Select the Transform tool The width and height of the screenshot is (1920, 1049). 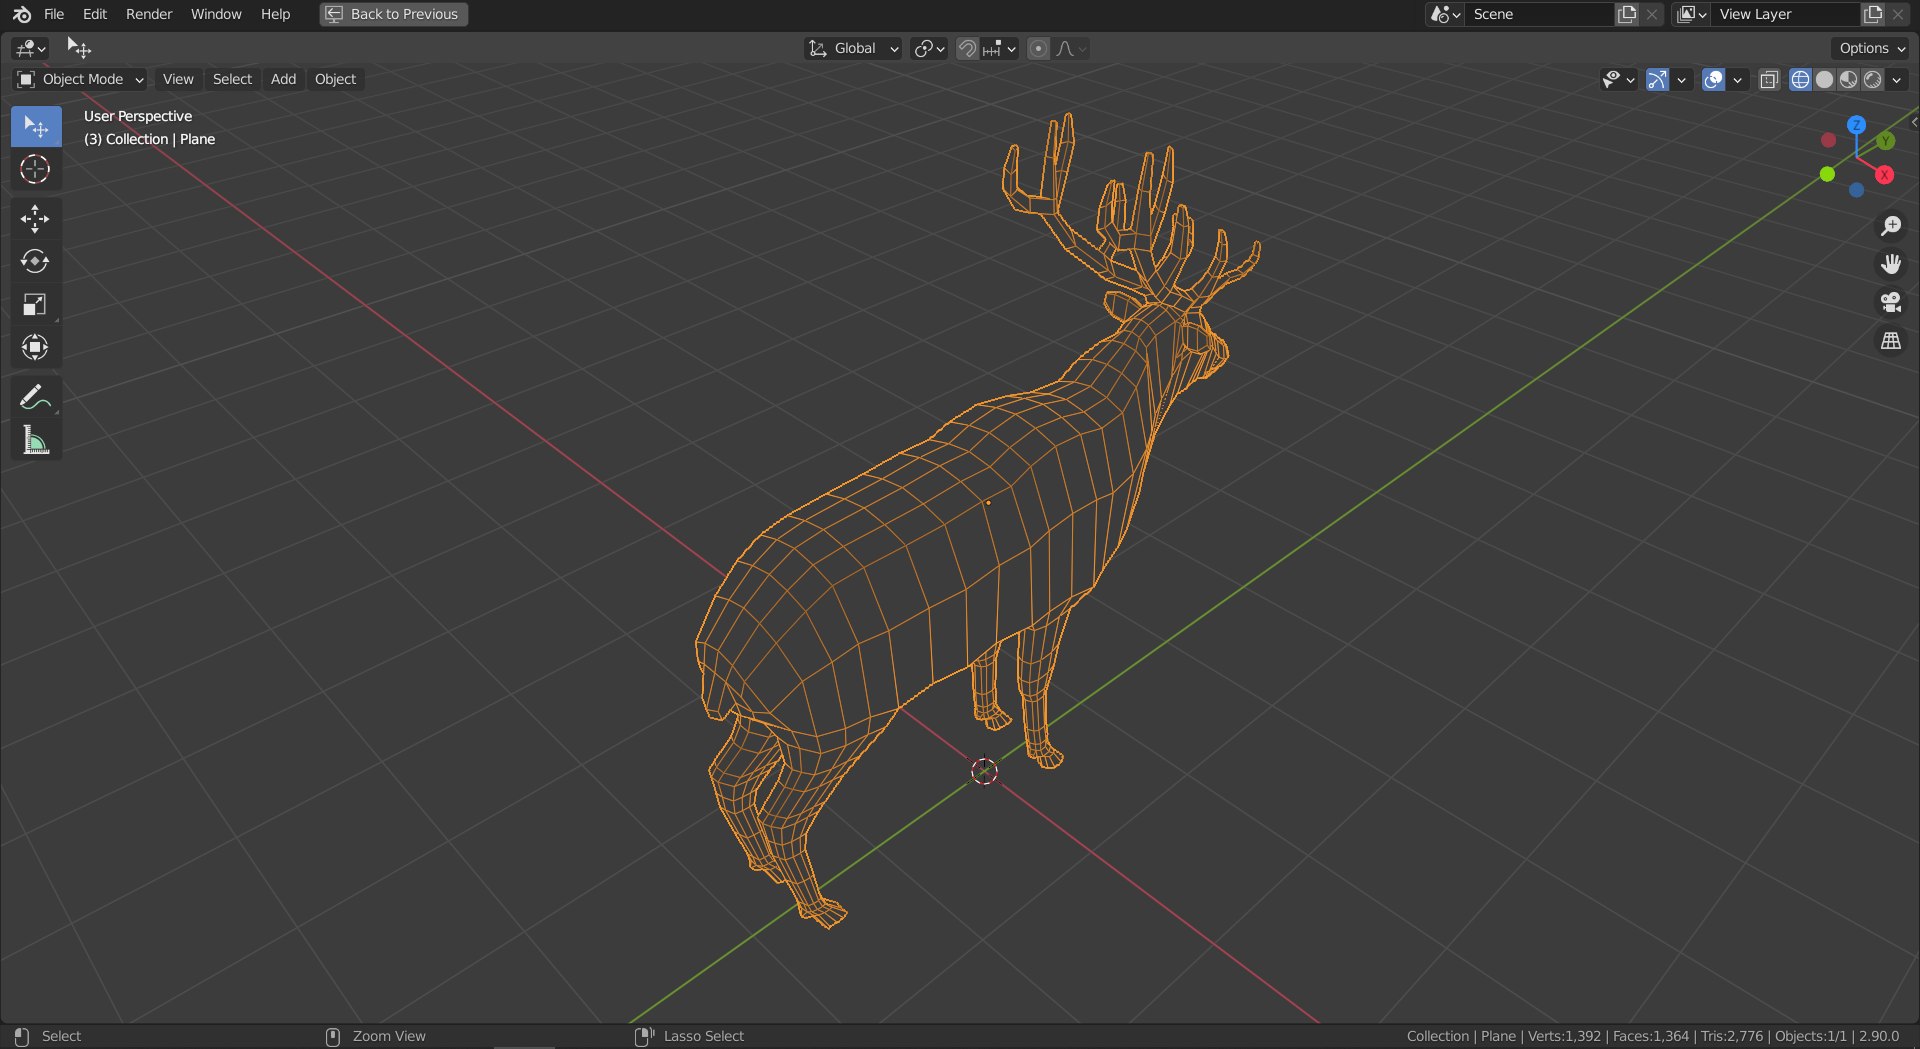pos(36,347)
